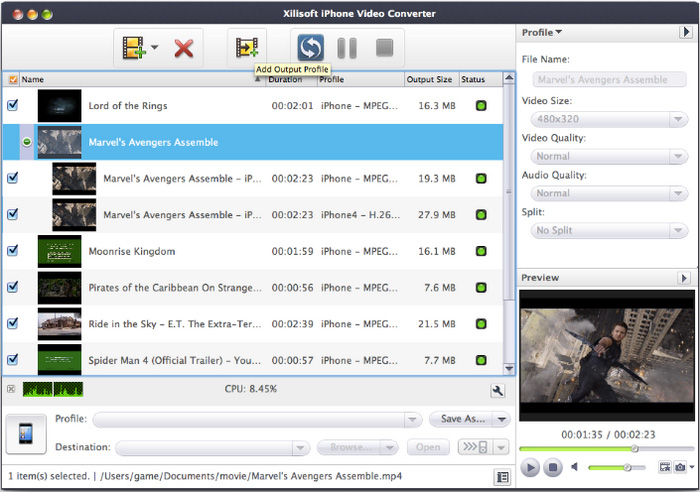Start conversion with the blue Convert button
The height and width of the screenshot is (492, 700).
(310, 48)
